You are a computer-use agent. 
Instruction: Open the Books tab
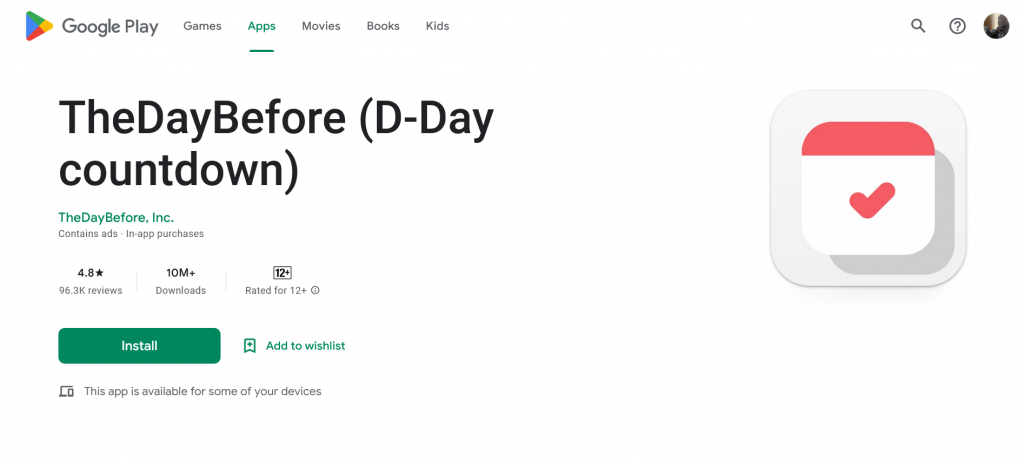coord(383,26)
